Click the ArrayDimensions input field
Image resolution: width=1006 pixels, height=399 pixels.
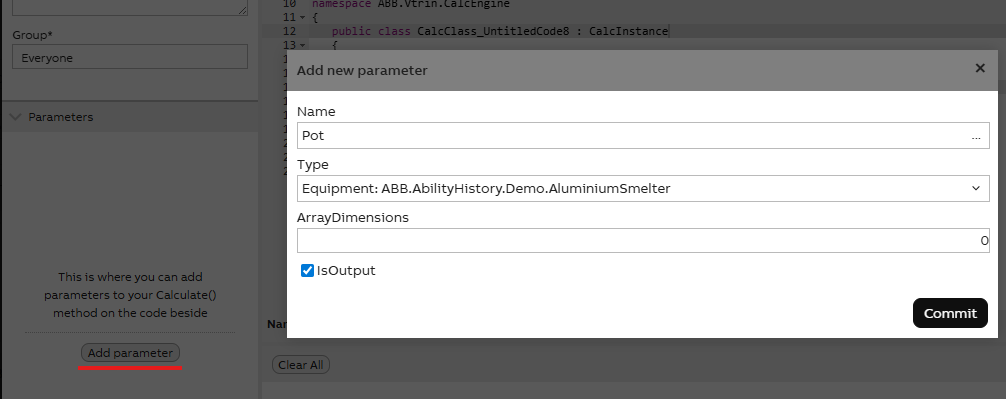click(643, 241)
